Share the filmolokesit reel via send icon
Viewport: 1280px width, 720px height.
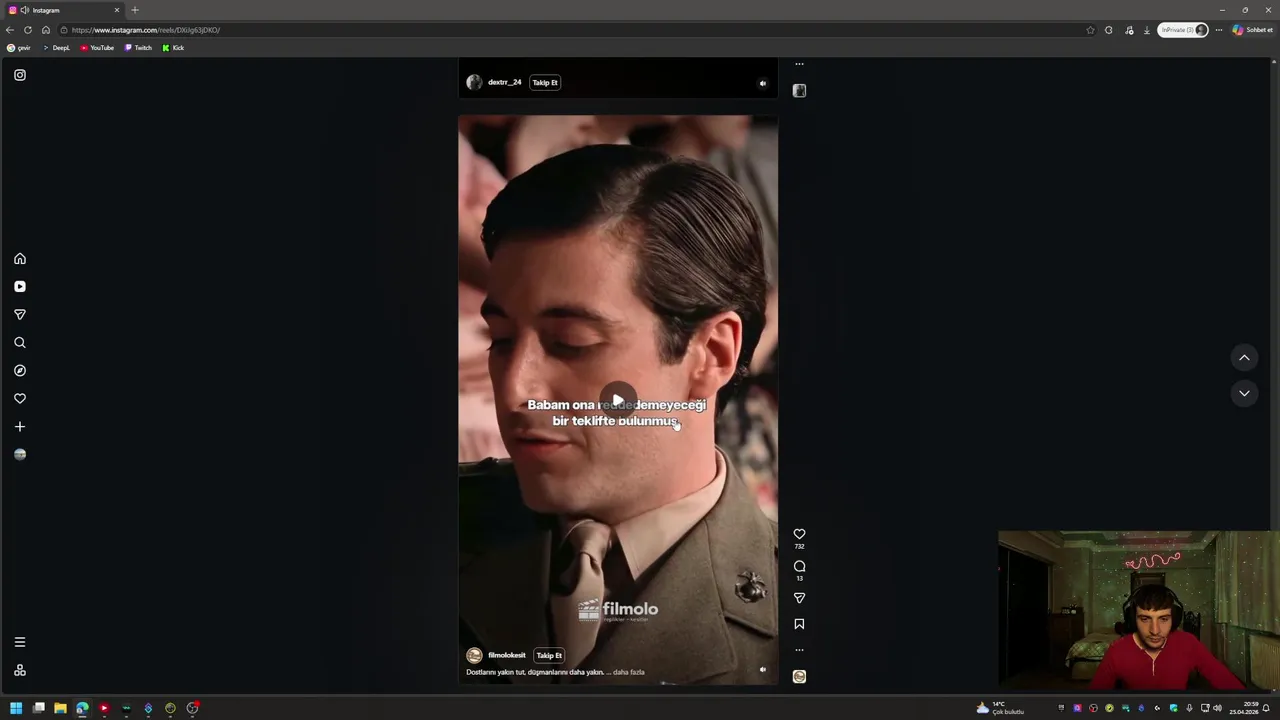coord(799,598)
